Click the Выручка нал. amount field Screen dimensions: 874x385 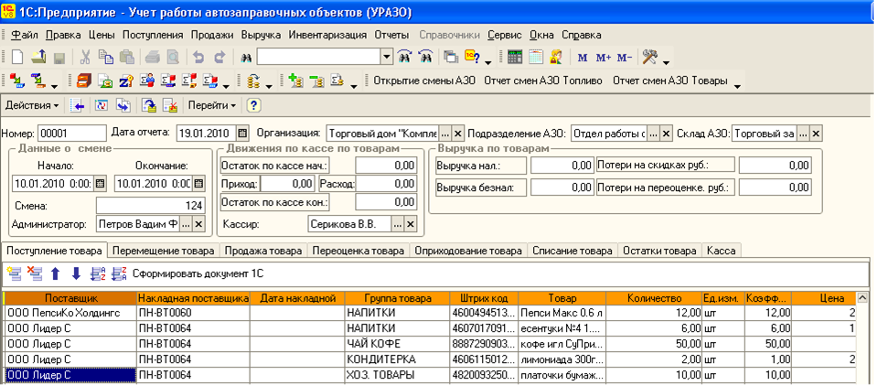562,165
